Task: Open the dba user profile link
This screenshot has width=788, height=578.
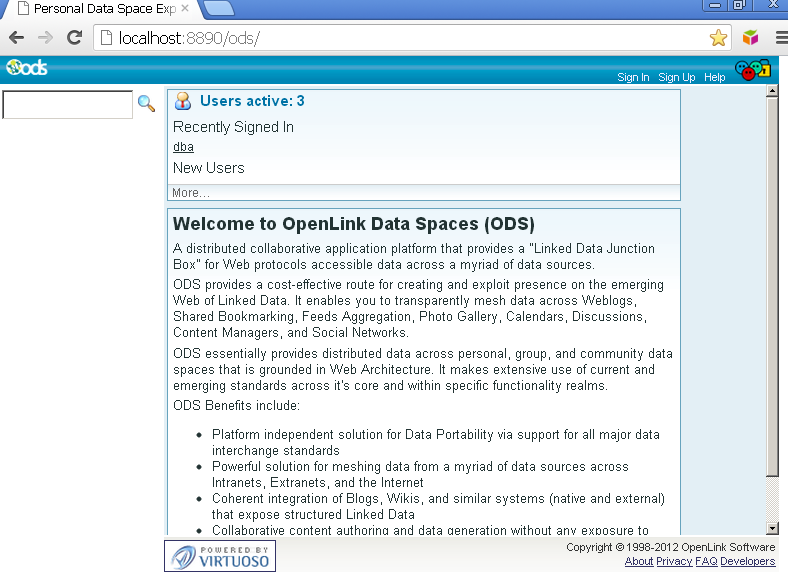Action: coord(183,147)
